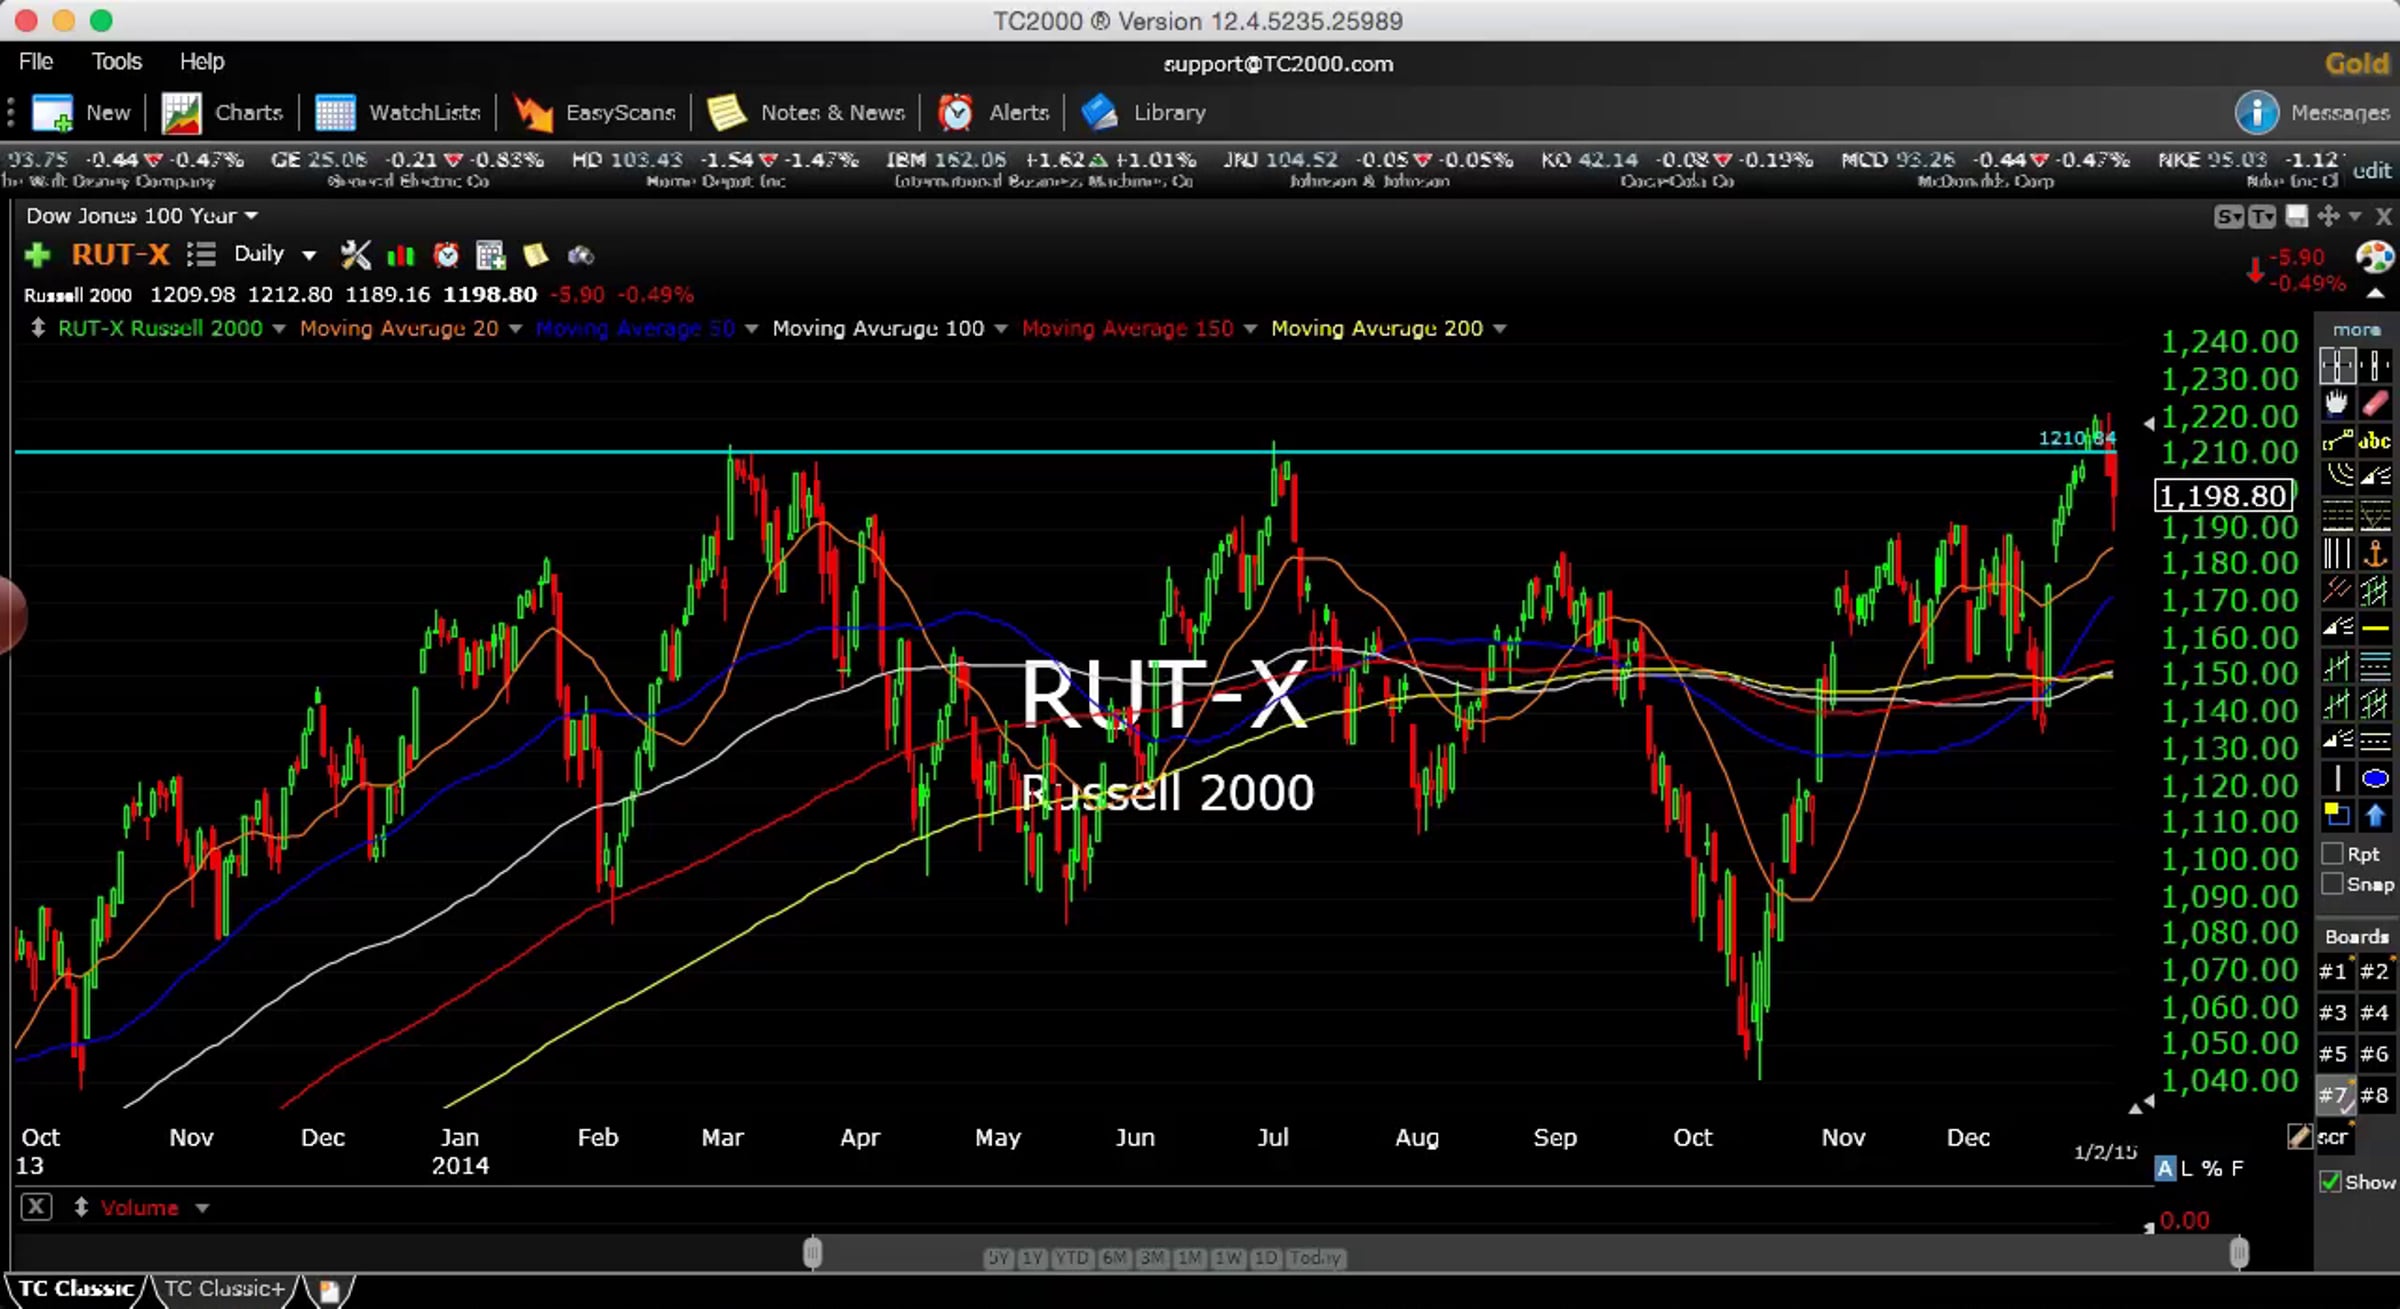This screenshot has height=1309, width=2400.
Task: Switch to the TC Classic tab
Action: (76, 1289)
